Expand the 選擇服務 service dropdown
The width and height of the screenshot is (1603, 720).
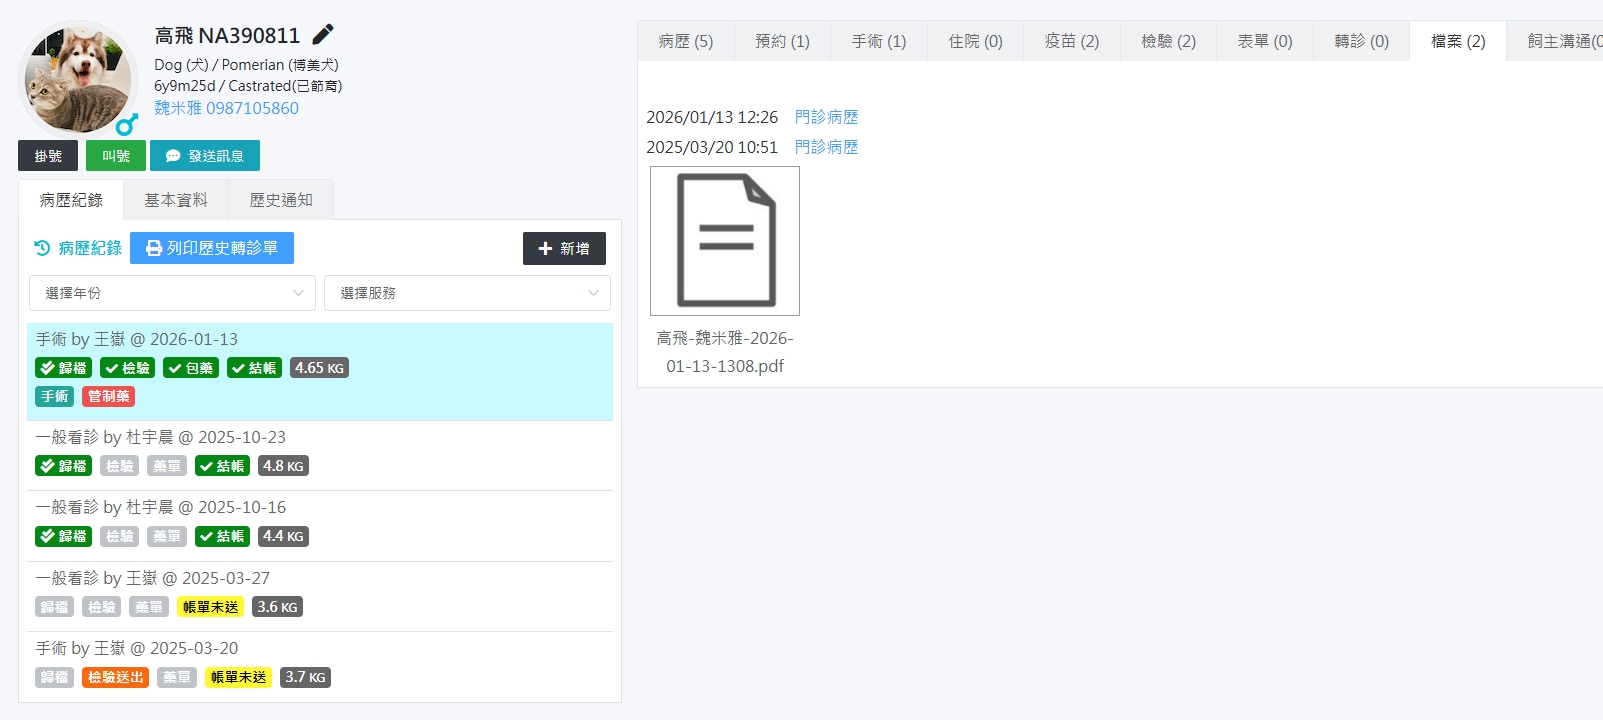coord(467,293)
